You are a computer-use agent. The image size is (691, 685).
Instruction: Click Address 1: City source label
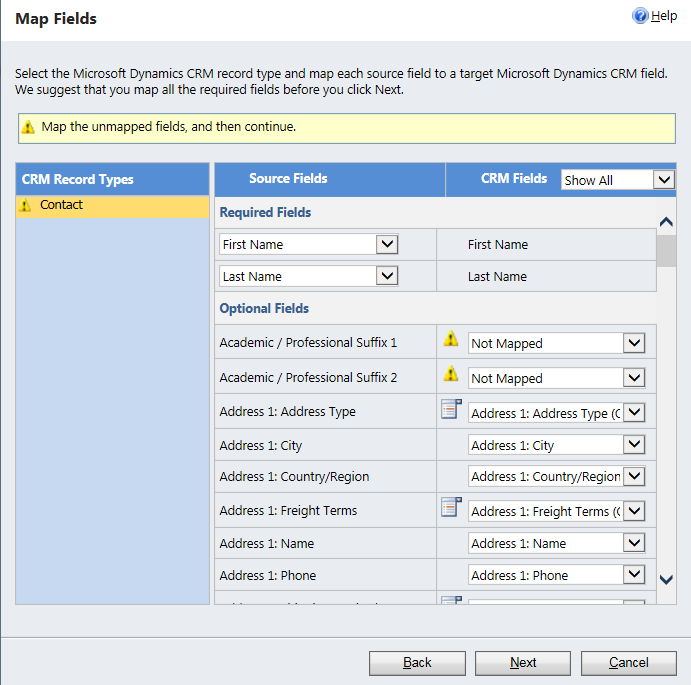point(260,446)
